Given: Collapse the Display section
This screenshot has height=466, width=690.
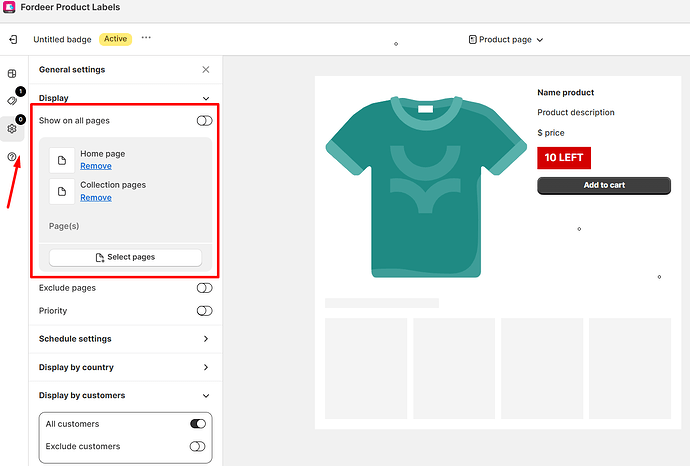Looking at the screenshot, I should tap(206, 99).
